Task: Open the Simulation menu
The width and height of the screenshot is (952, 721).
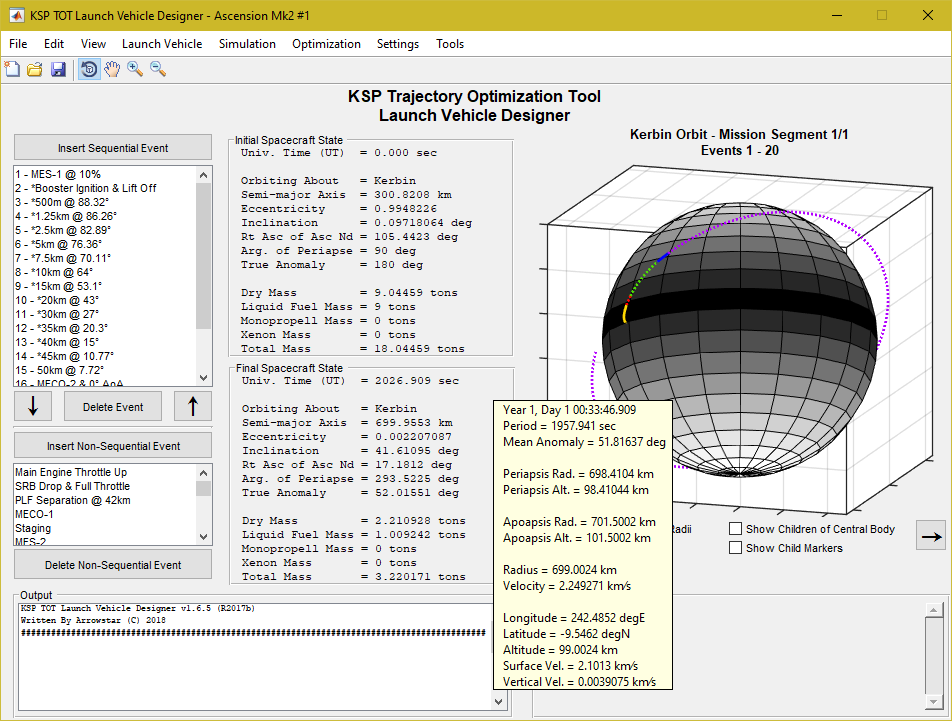Action: [x=247, y=44]
